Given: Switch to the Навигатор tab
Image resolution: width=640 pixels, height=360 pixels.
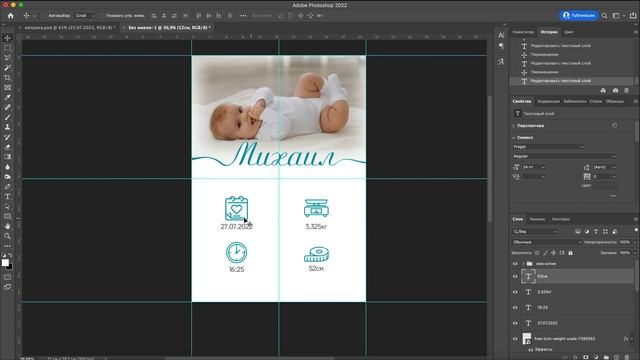Looking at the screenshot, I should 523,32.
